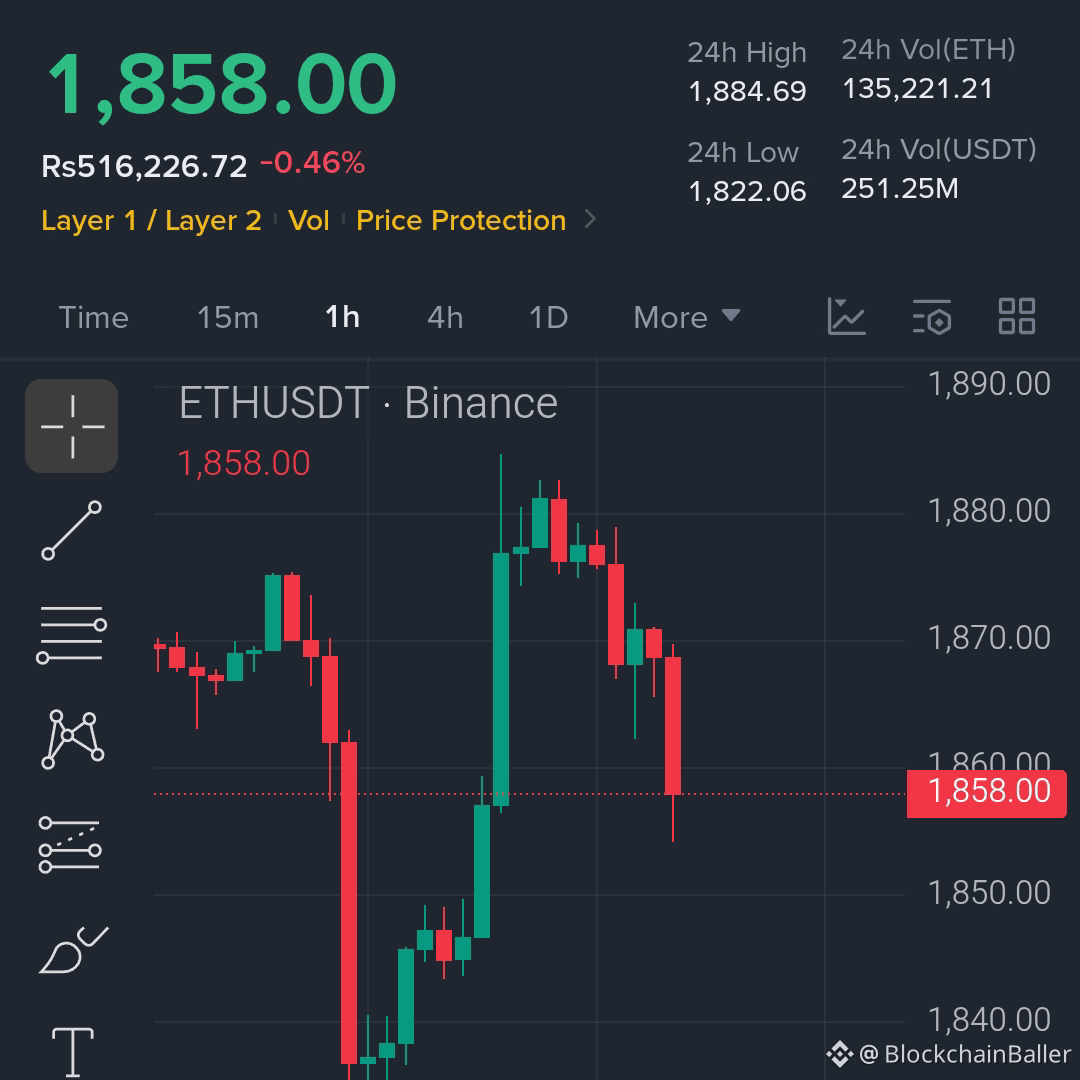Viewport: 1080px width, 1080px height.
Task: Select the text annotation tool
Action: [72, 1052]
